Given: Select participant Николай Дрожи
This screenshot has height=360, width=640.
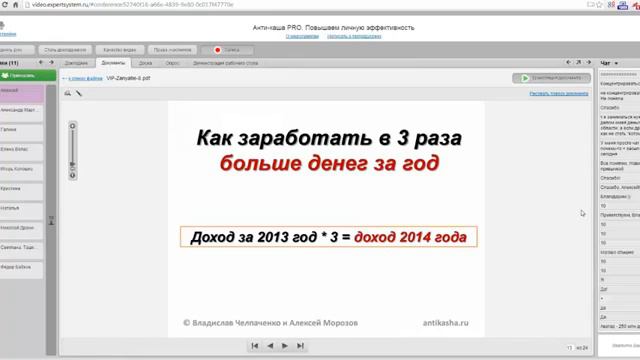Looking at the screenshot, I should (x=22, y=231).
